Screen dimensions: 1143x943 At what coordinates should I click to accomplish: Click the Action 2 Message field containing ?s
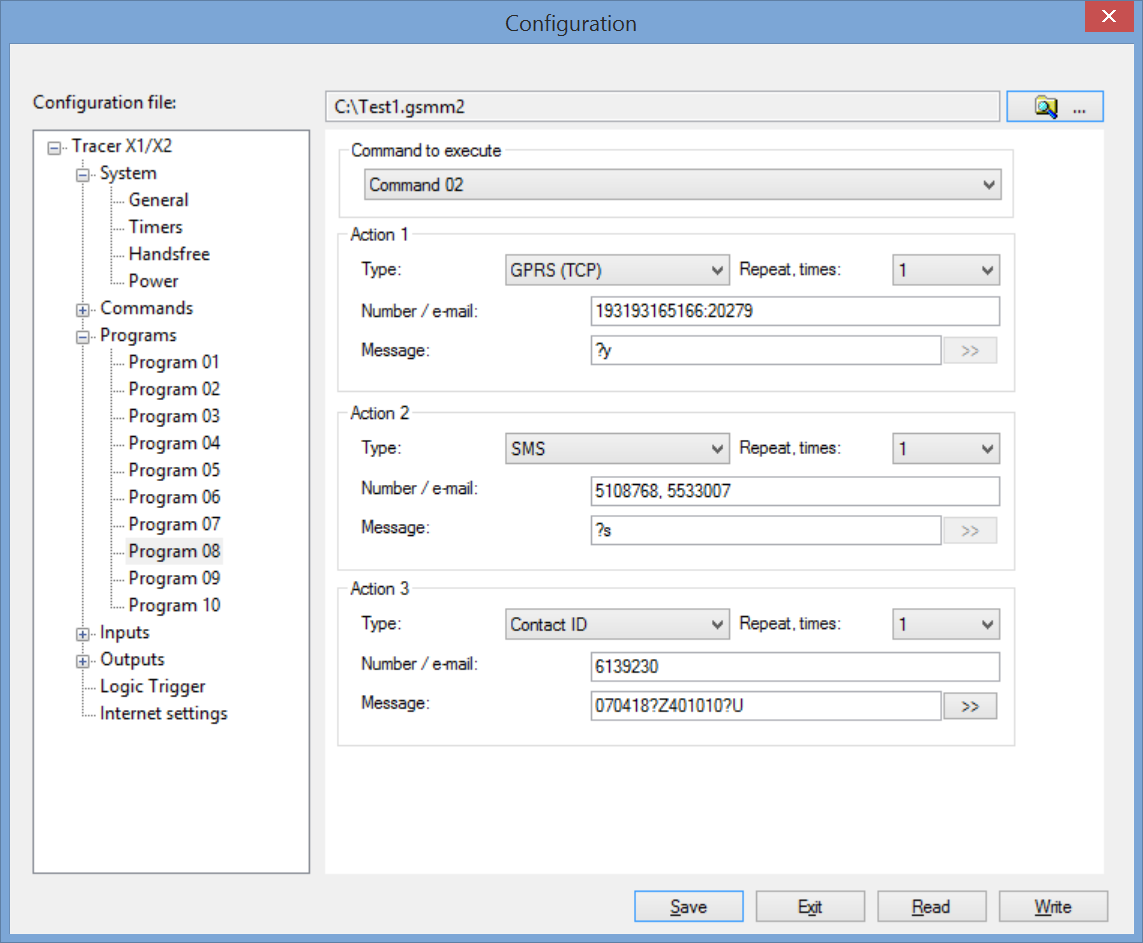pos(766,531)
